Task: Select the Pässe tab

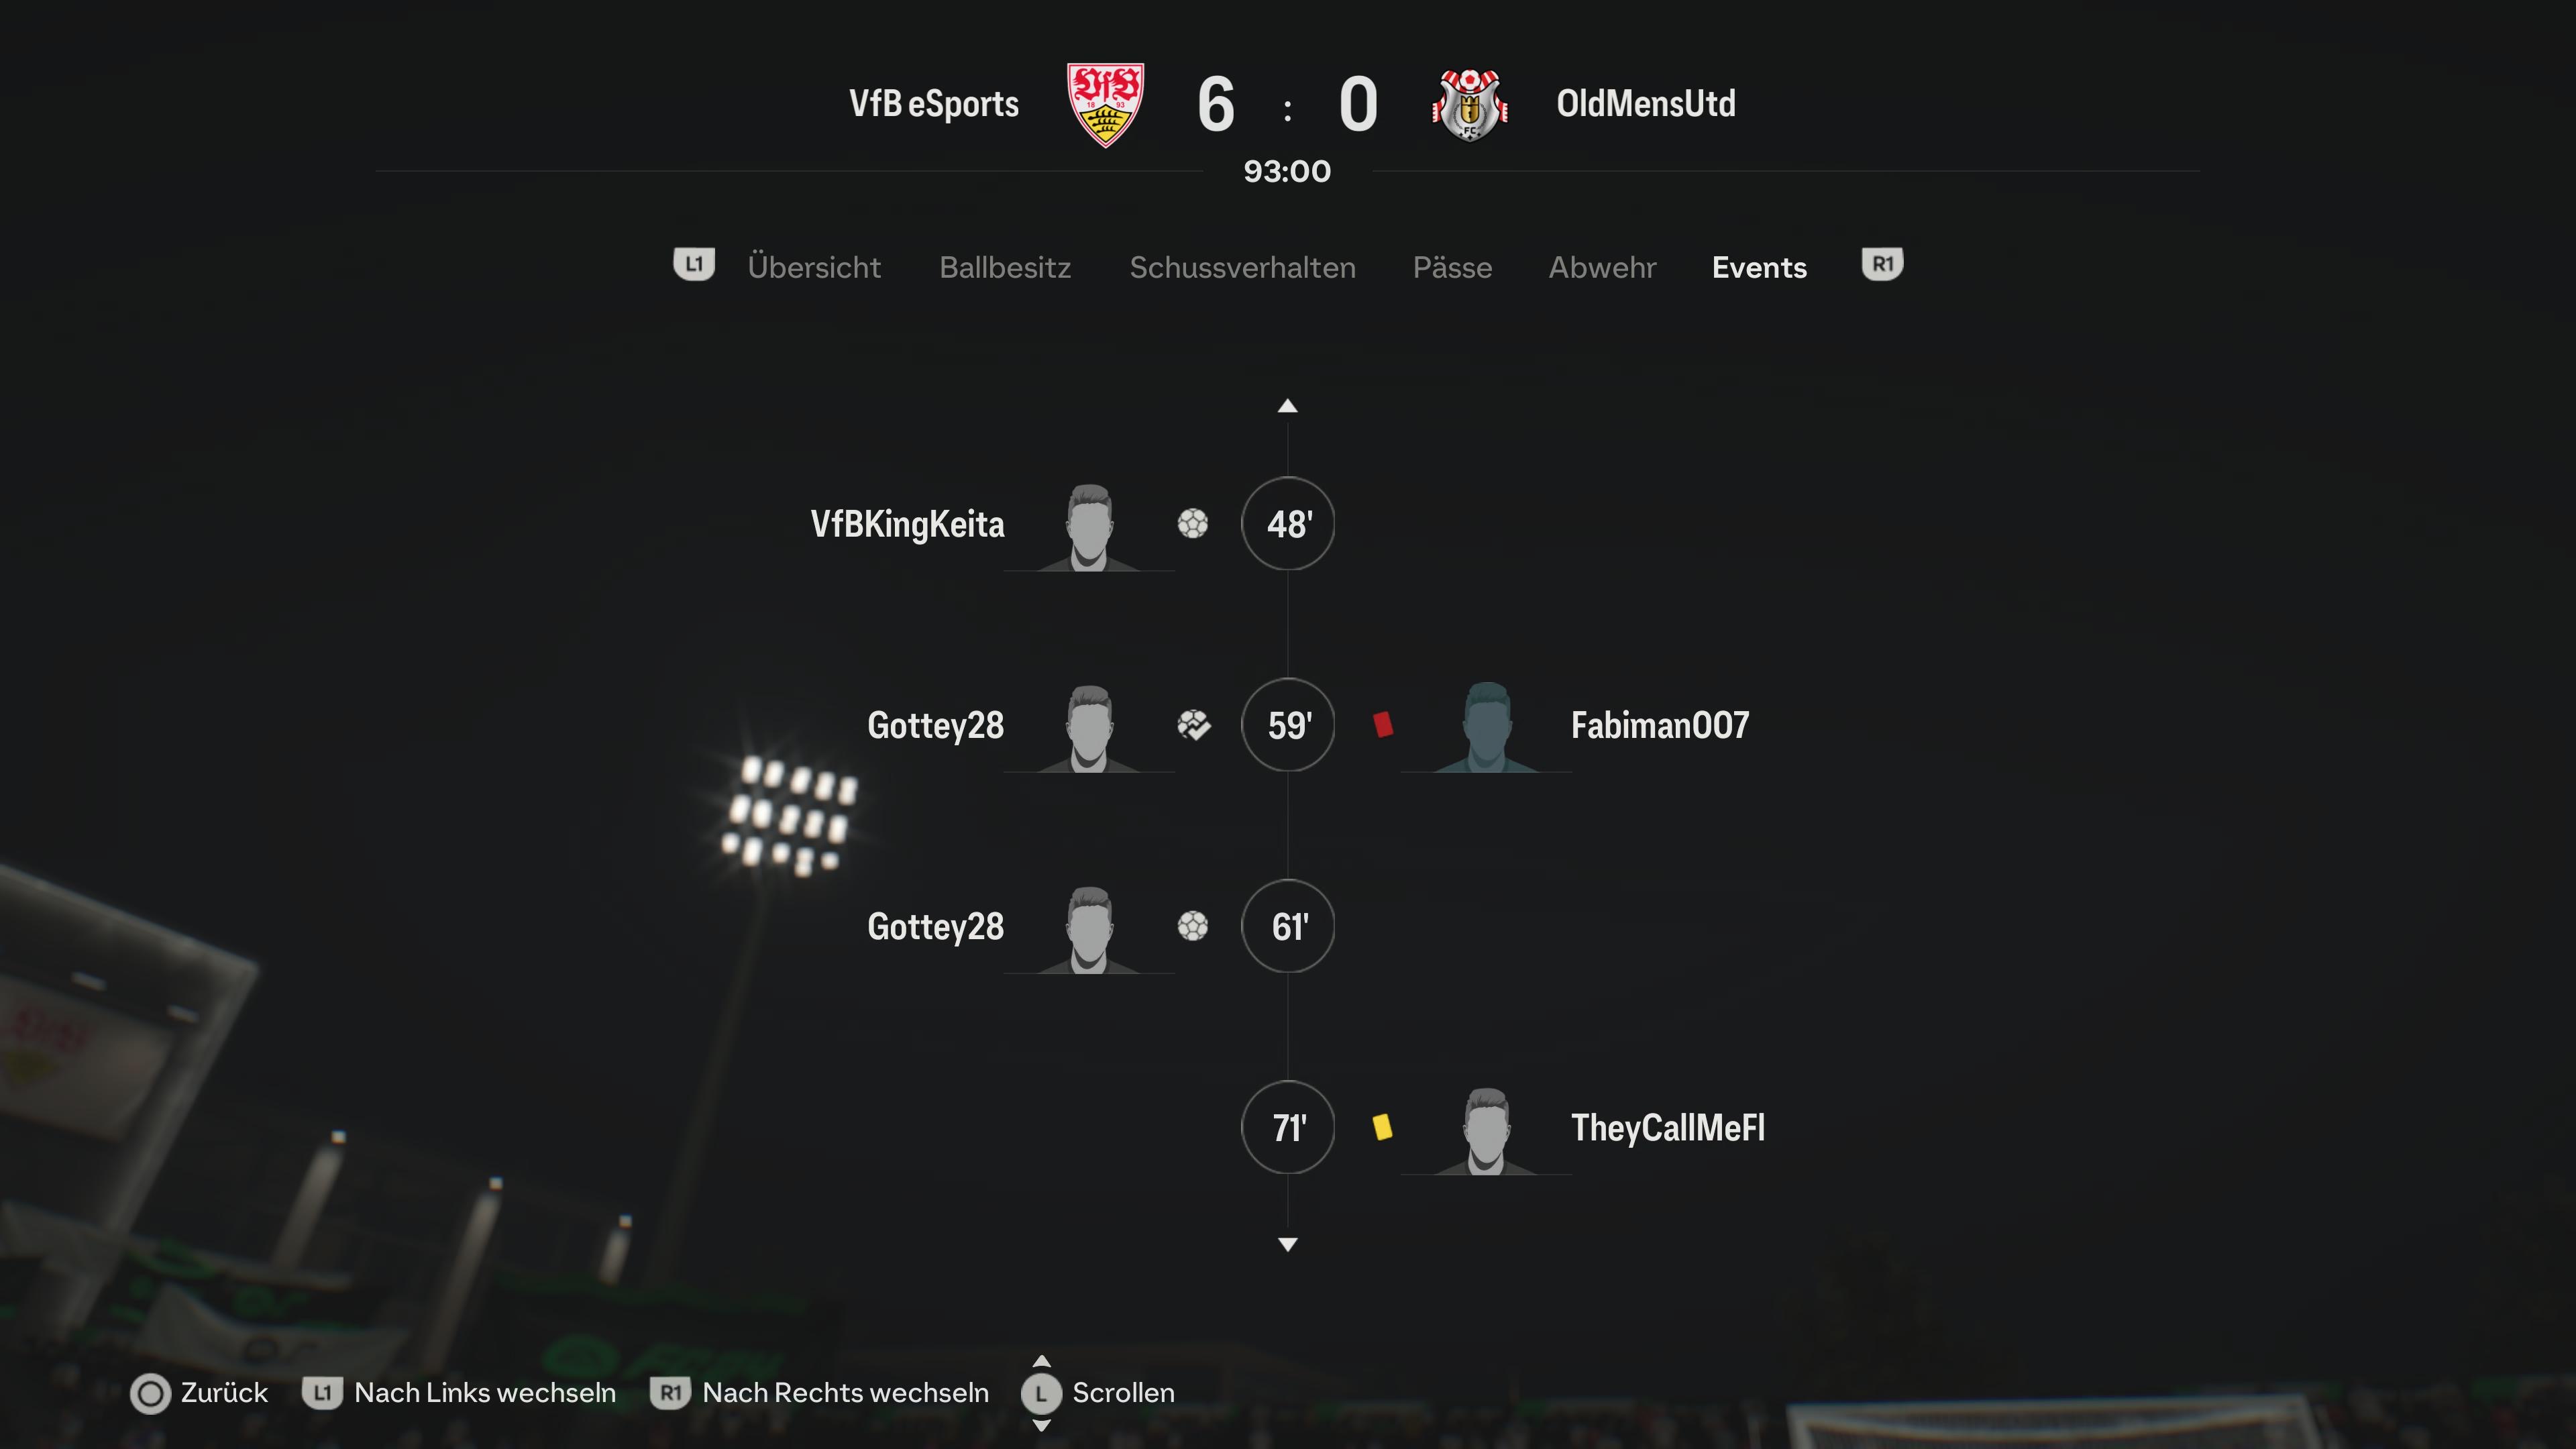Action: point(1452,267)
